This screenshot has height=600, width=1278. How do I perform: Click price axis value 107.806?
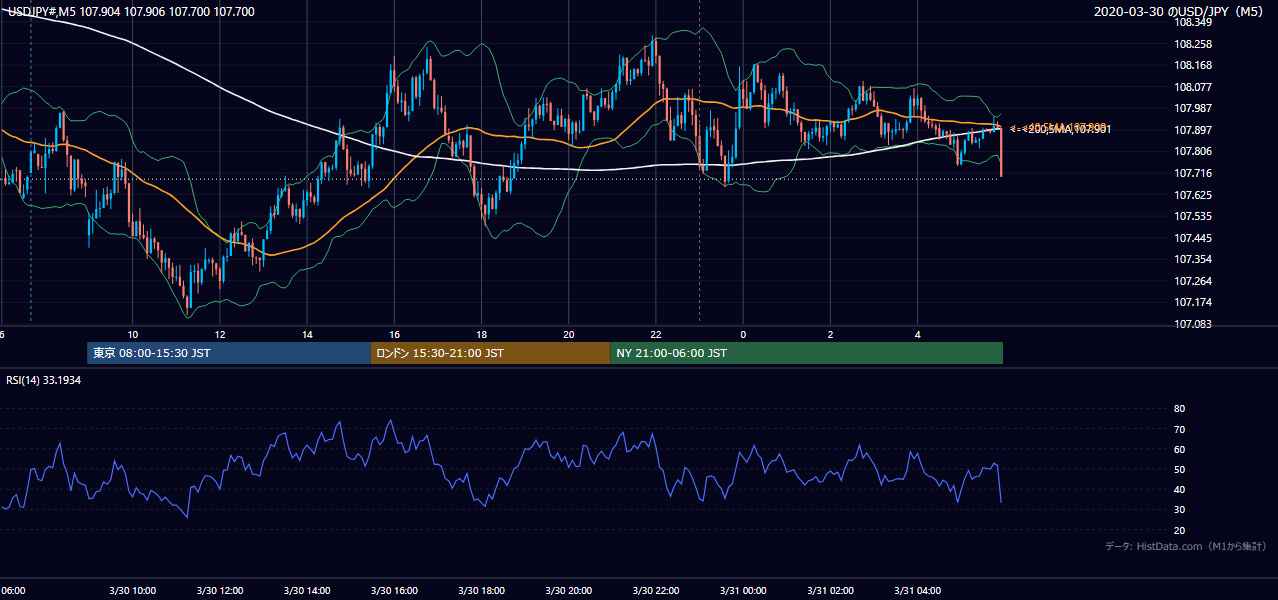(x=1192, y=151)
